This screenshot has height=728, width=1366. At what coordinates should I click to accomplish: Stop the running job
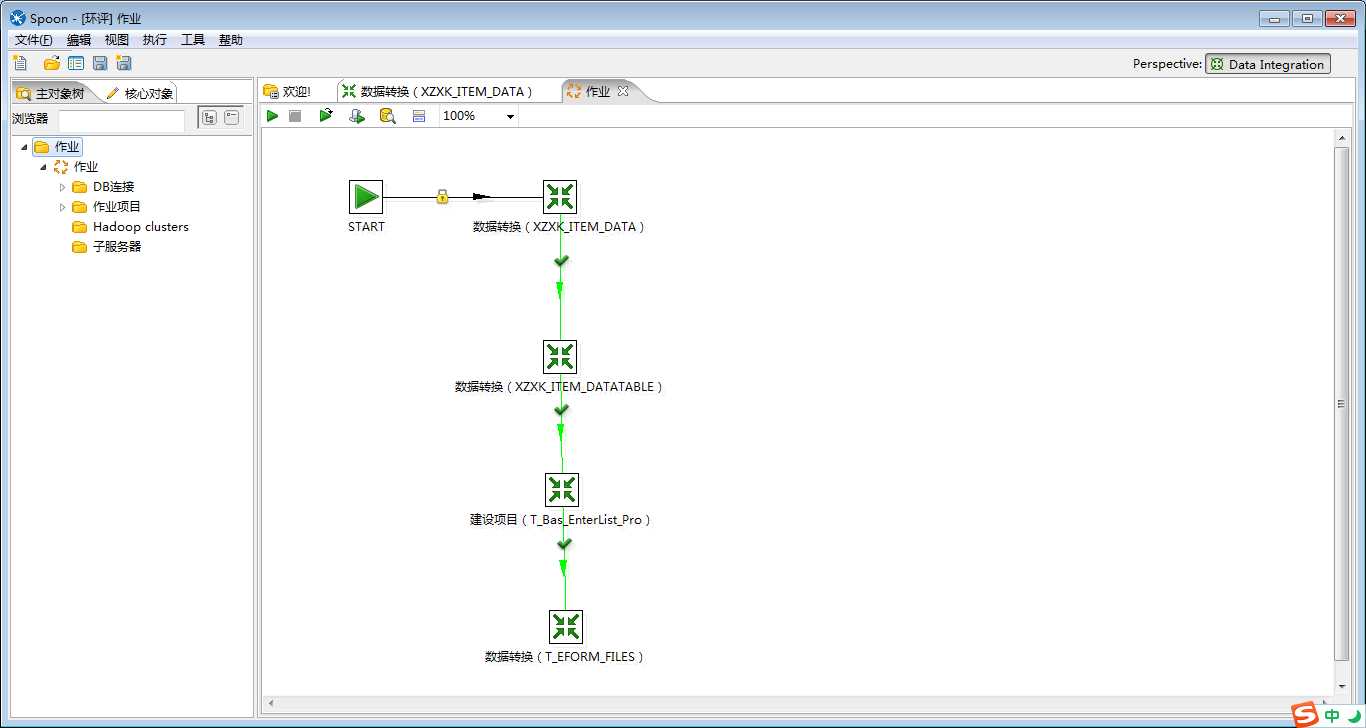295,116
